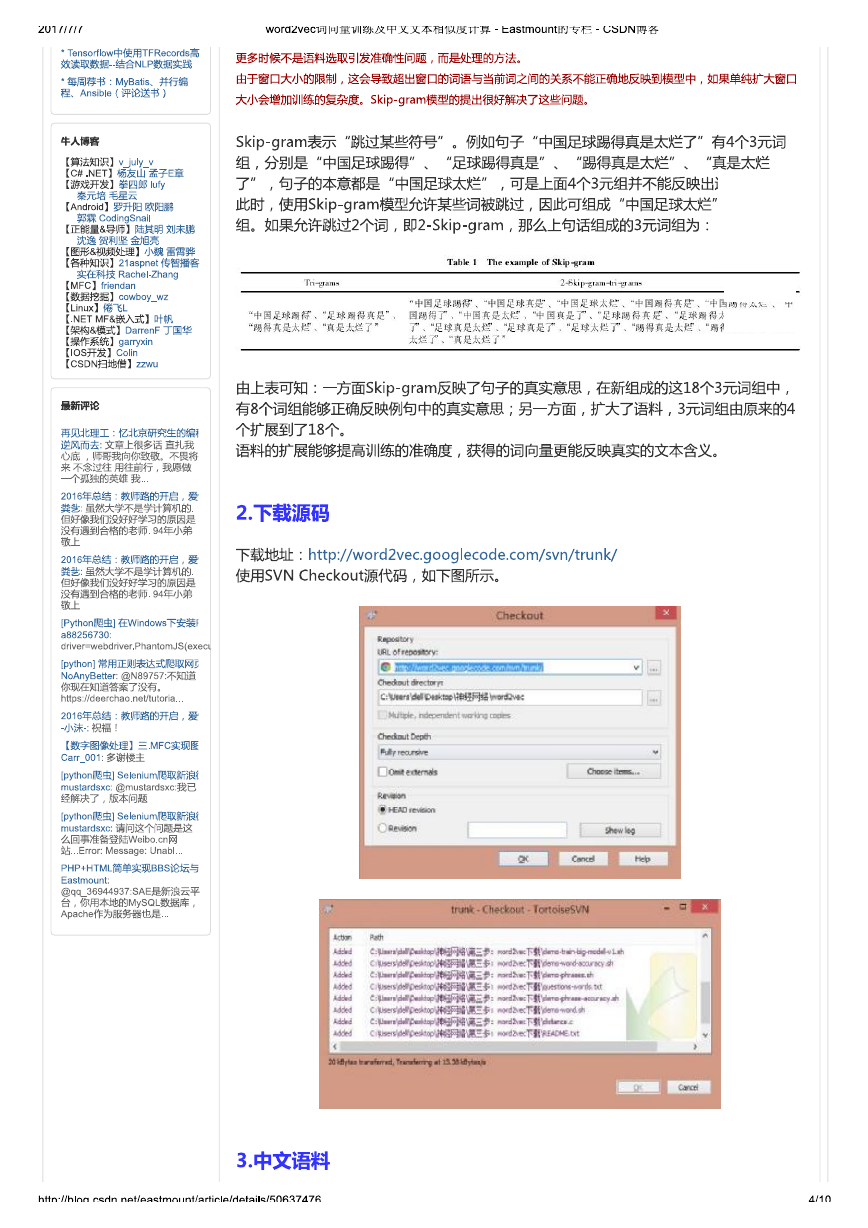Toggle the Omit externals checkbox
The width and height of the screenshot is (868, 1228).
click(383, 772)
